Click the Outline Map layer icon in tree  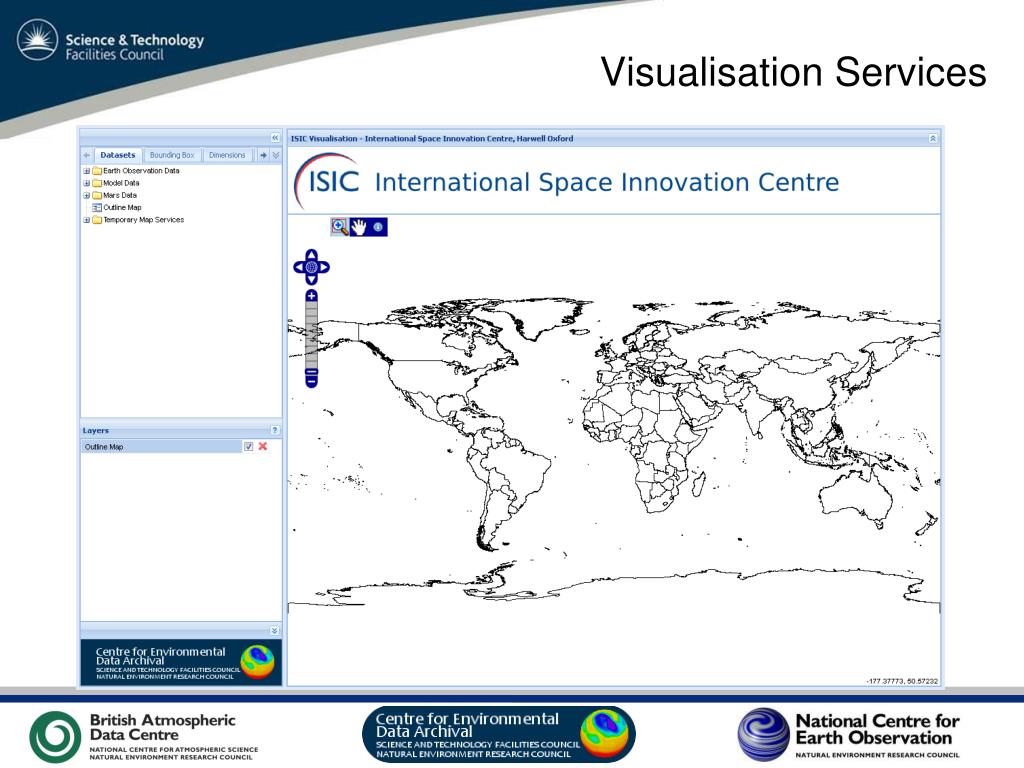97,208
